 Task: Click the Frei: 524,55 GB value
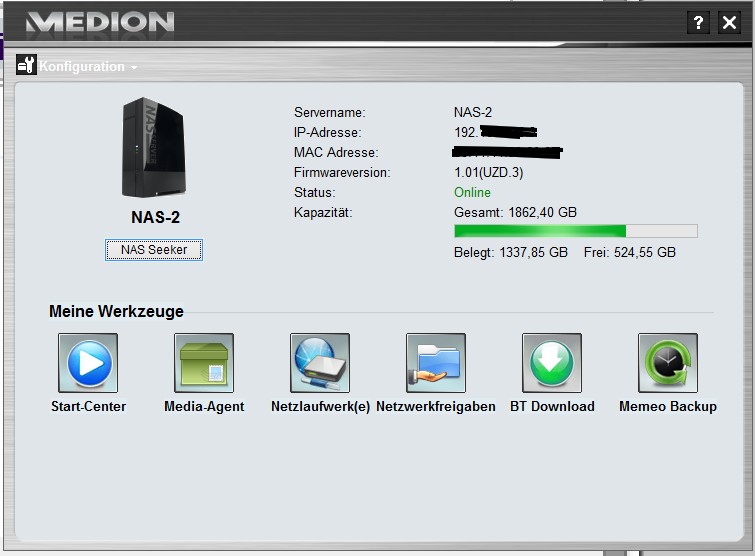(630, 252)
